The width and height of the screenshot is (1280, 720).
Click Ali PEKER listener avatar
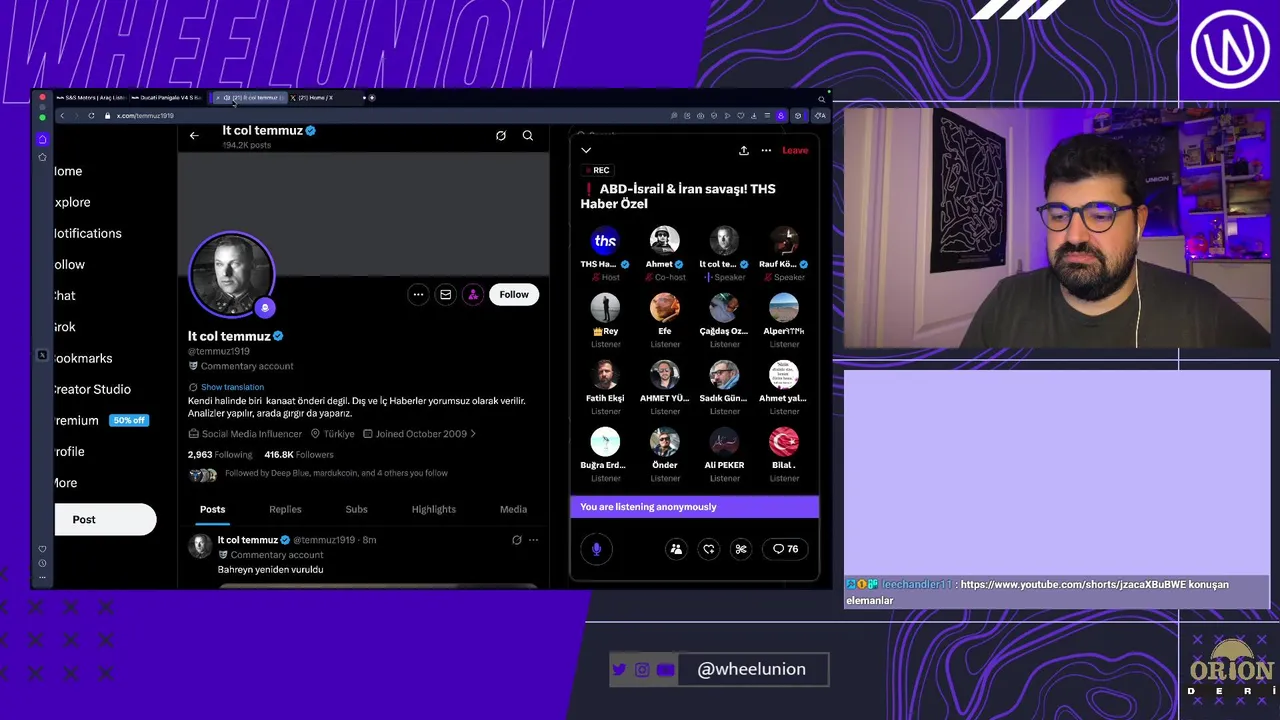724,441
